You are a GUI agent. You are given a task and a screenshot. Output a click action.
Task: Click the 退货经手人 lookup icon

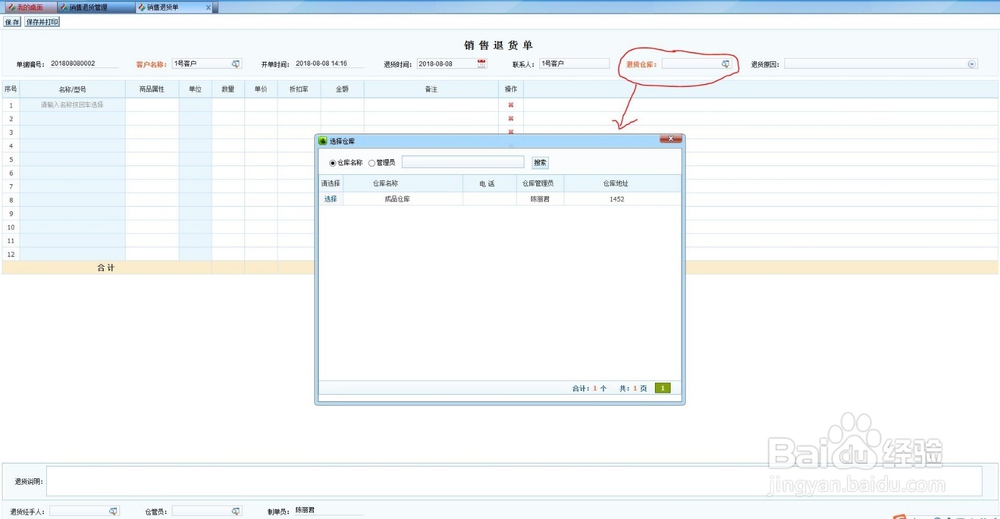pos(113,511)
